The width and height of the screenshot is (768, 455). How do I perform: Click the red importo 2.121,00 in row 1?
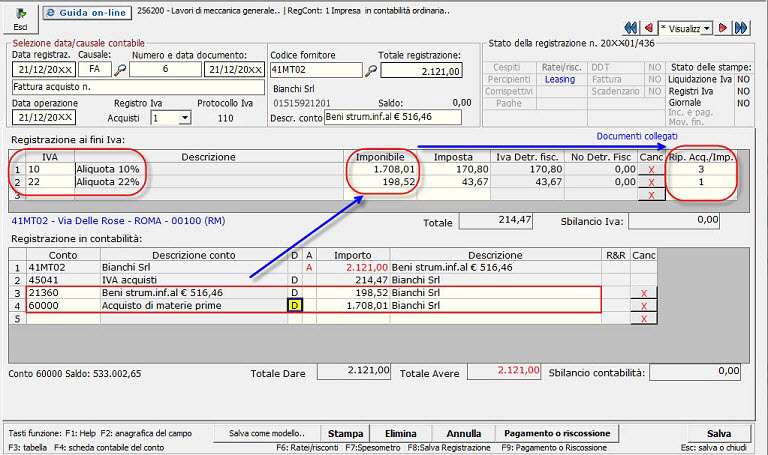click(353, 267)
